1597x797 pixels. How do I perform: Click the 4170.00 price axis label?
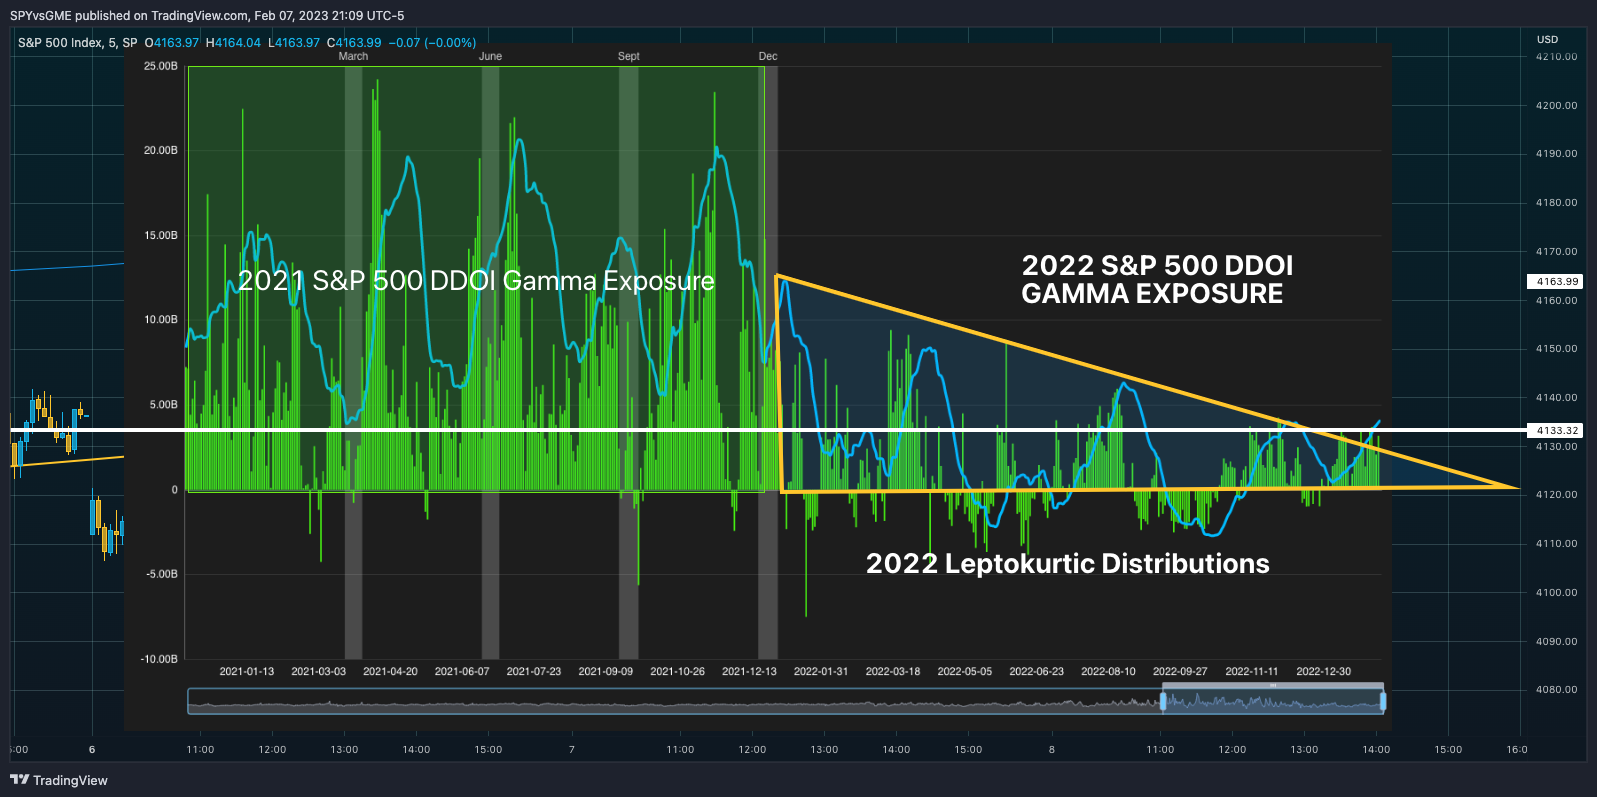[x=1557, y=252]
